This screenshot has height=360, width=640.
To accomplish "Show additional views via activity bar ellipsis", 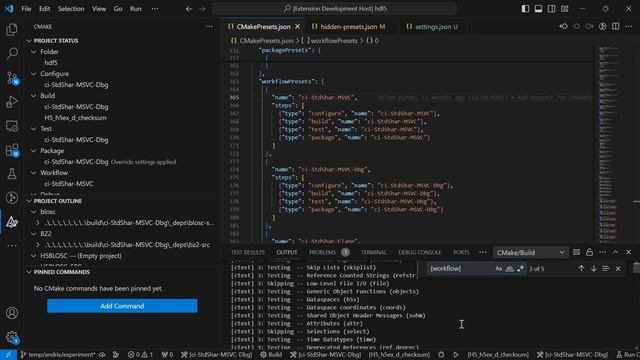I will point(12,246).
